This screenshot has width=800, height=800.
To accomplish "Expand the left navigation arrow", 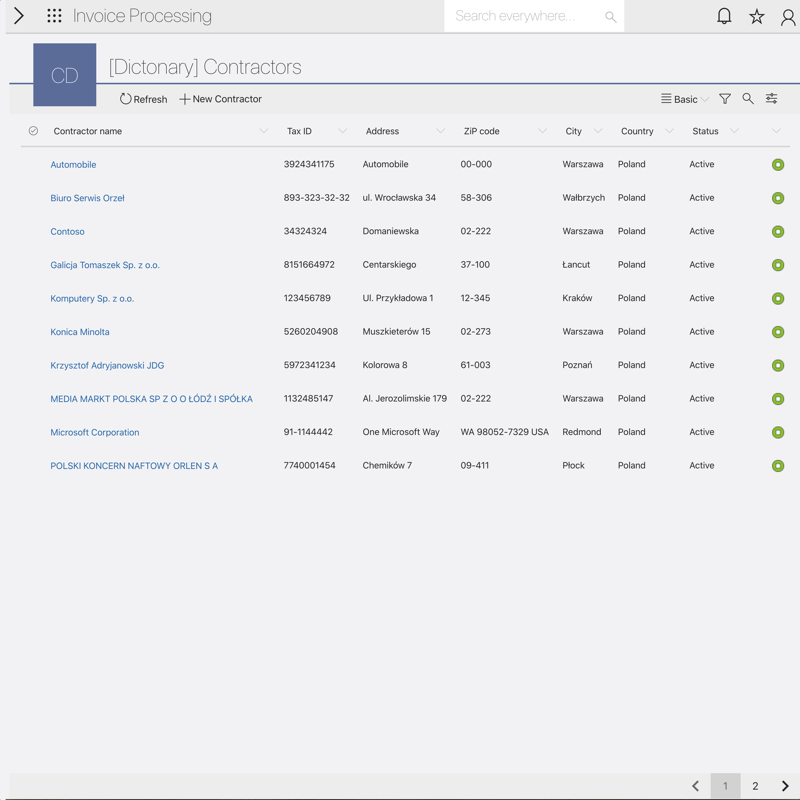I will [x=18, y=16].
